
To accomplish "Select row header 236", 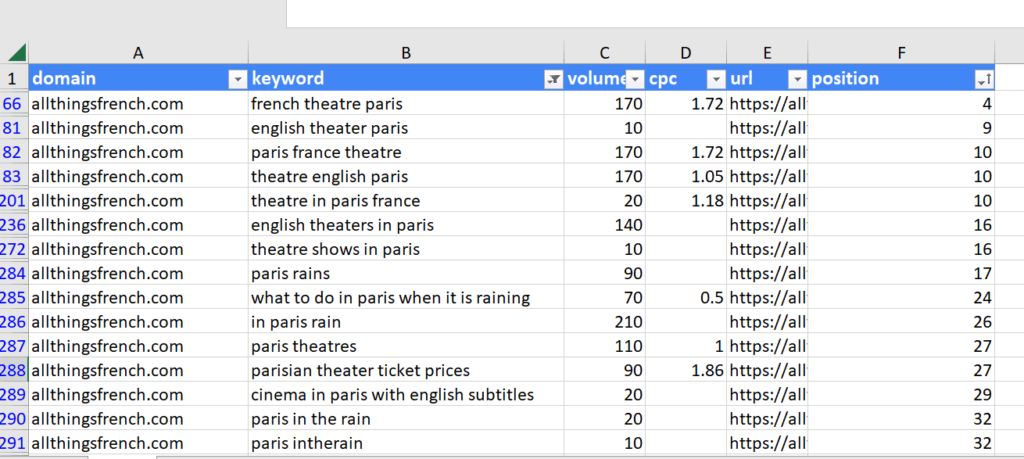I will point(14,225).
